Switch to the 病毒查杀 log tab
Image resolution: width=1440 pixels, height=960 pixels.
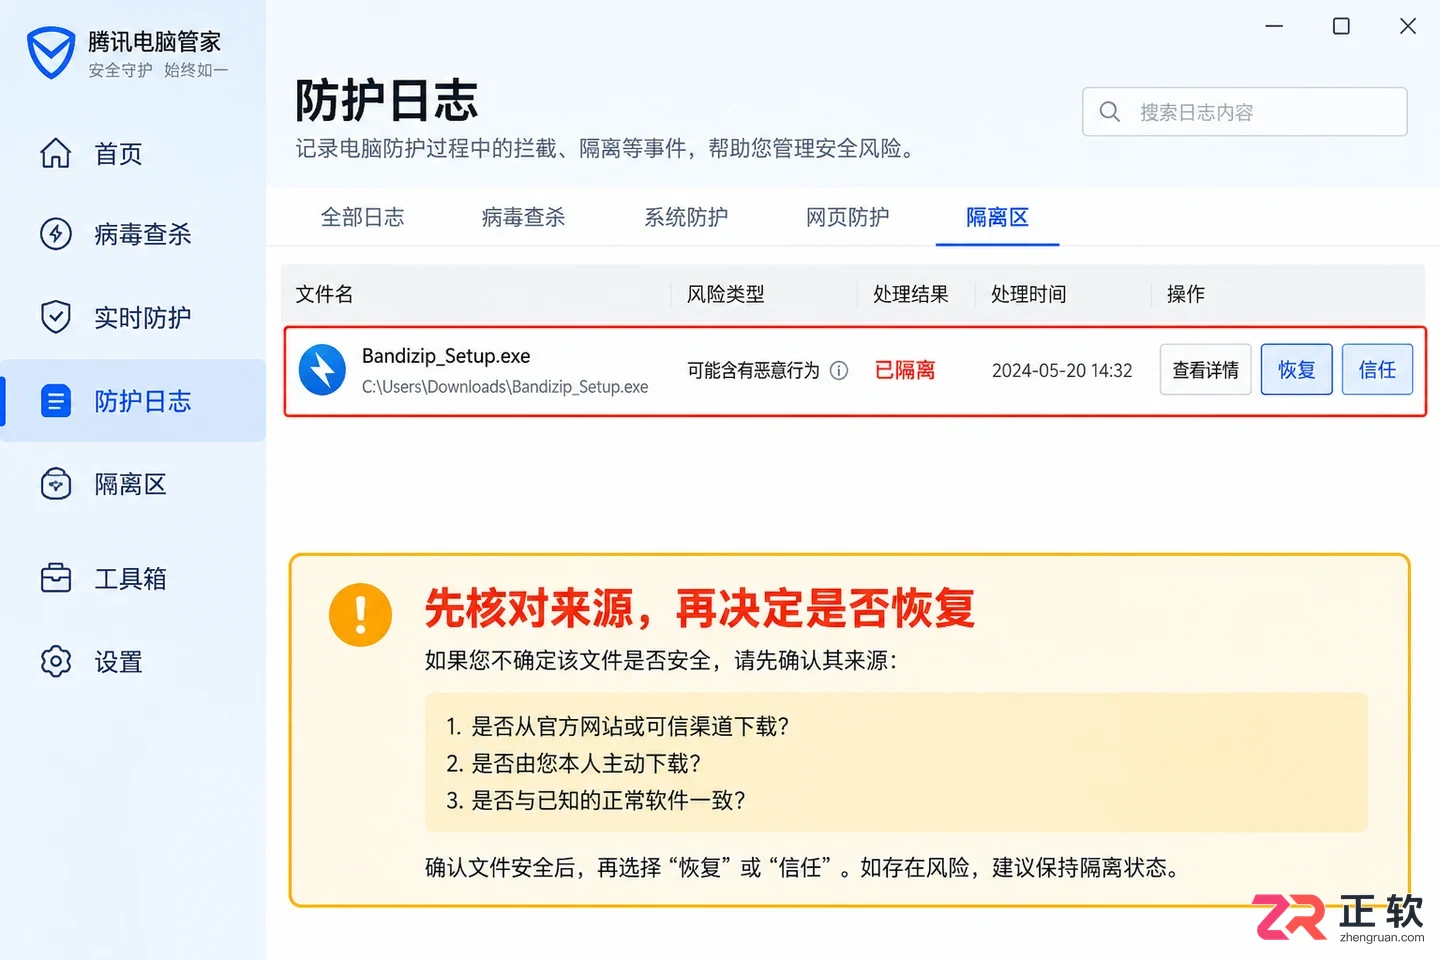tap(523, 217)
